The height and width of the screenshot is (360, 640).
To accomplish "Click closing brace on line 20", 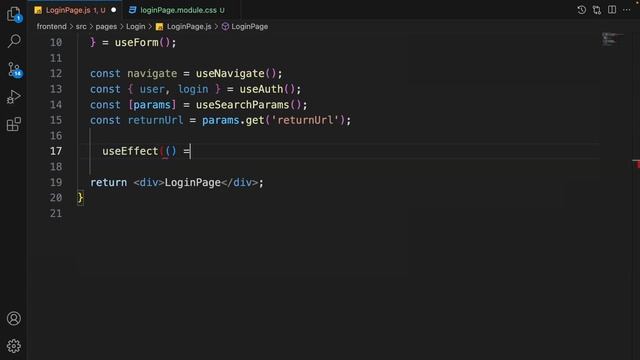I will coord(80,198).
